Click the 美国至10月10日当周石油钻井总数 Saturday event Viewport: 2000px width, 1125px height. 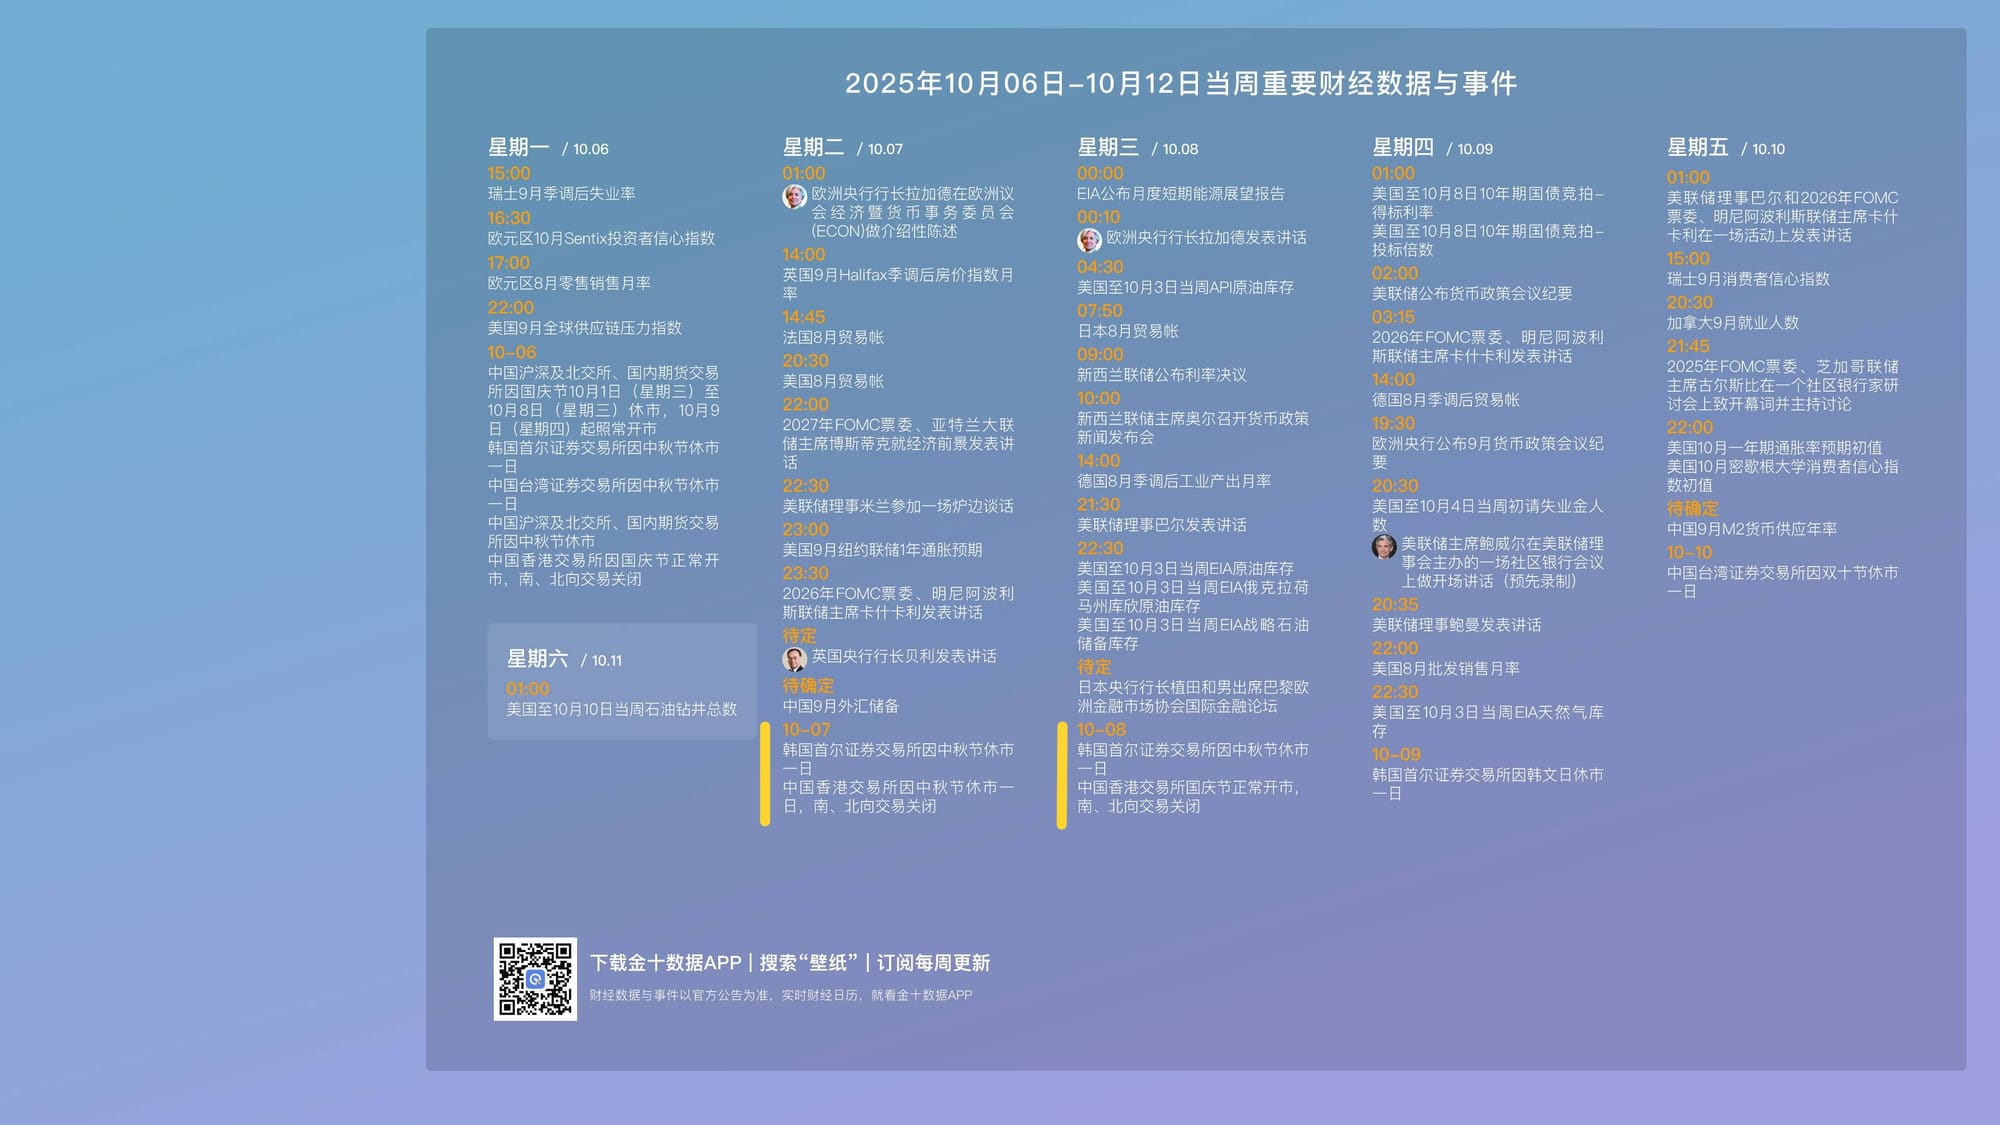[621, 709]
